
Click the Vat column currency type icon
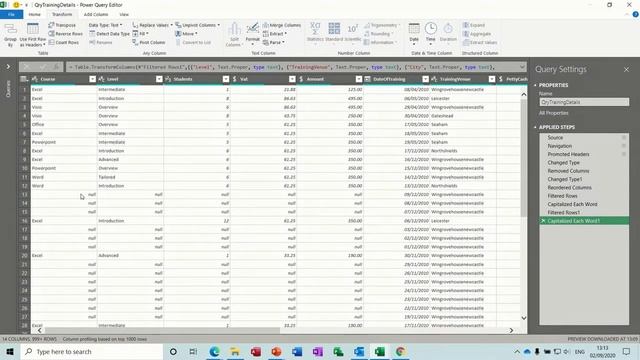[234, 79]
